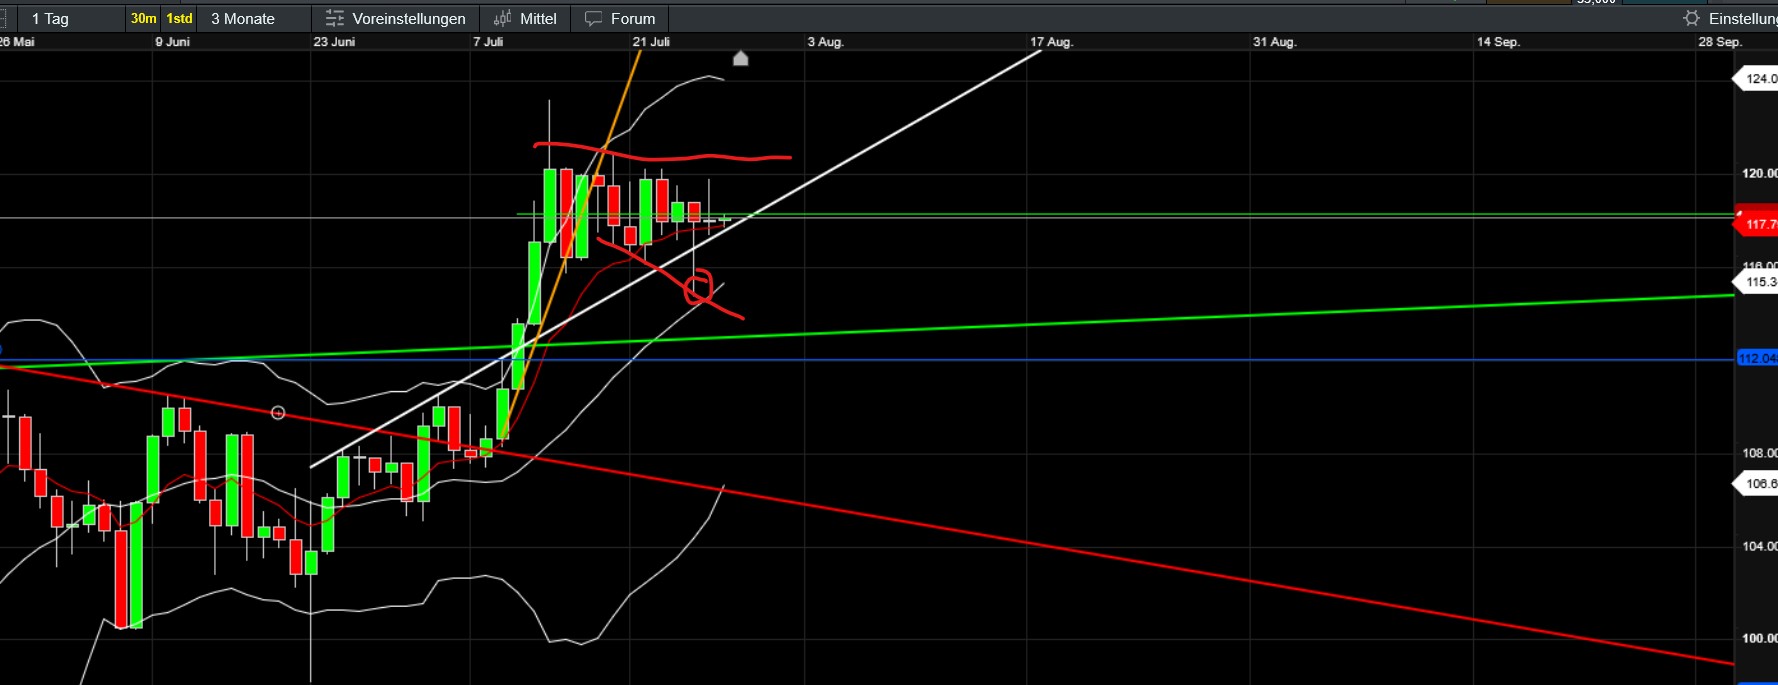Select the 3 Monate time range
The image size is (1778, 685).
tap(243, 18)
